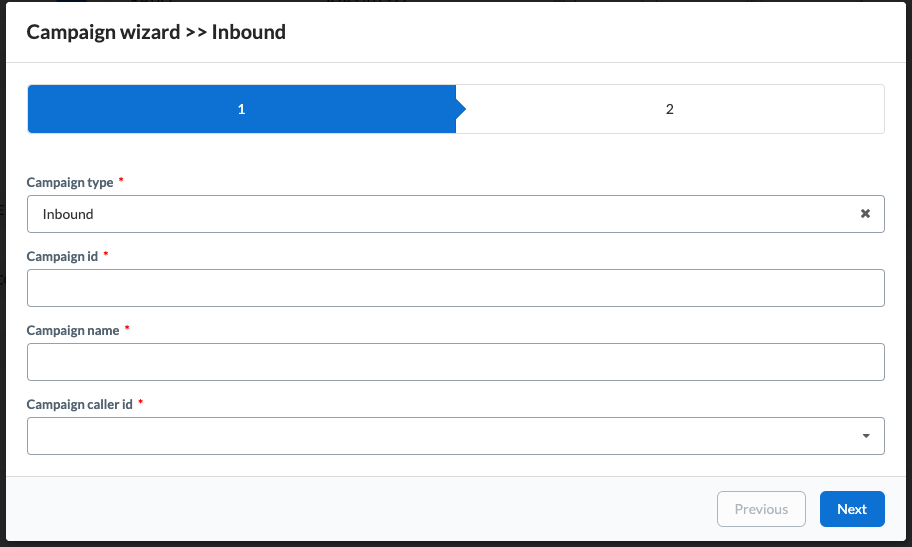Click the Previous button
This screenshot has width=912, height=547.
[761, 509]
